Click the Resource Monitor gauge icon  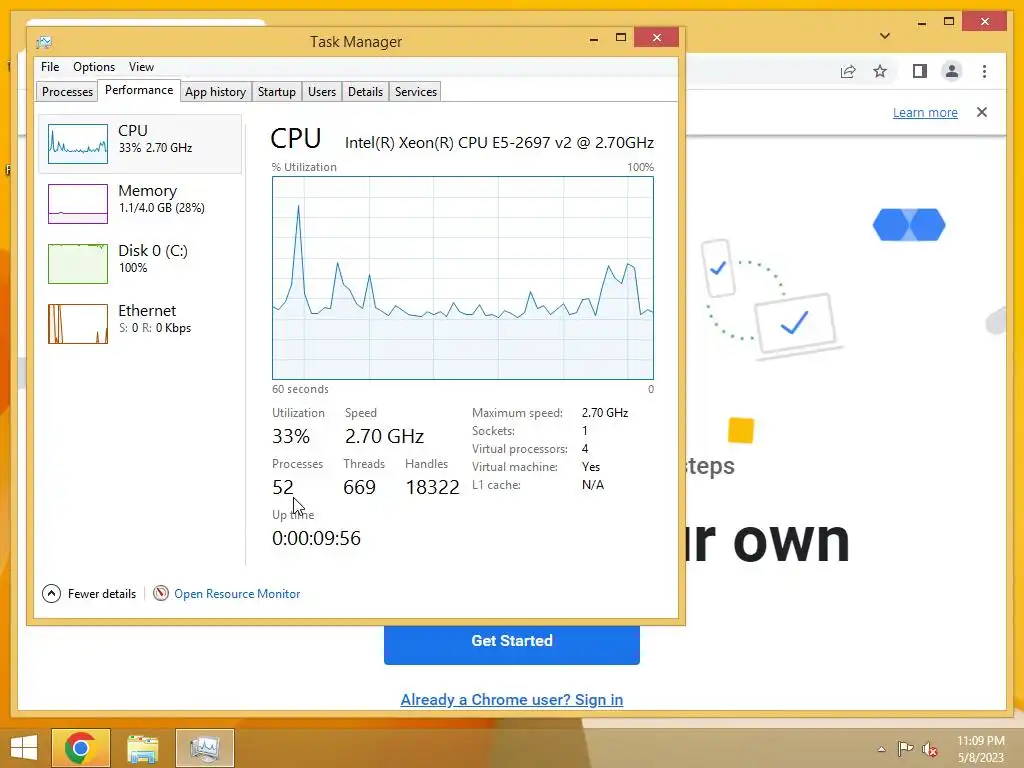click(161, 593)
